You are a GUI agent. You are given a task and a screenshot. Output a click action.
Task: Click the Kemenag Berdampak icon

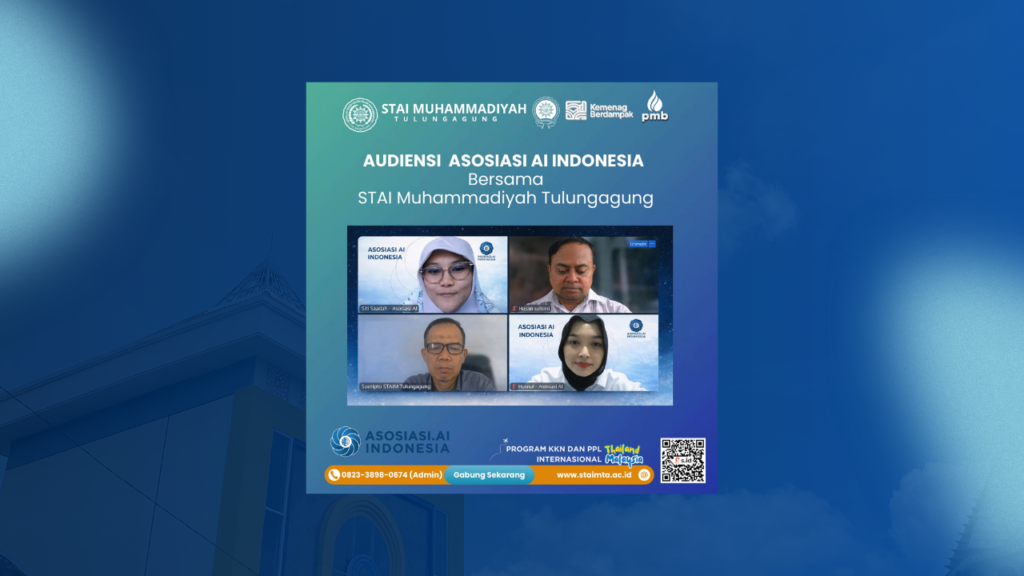[578, 108]
